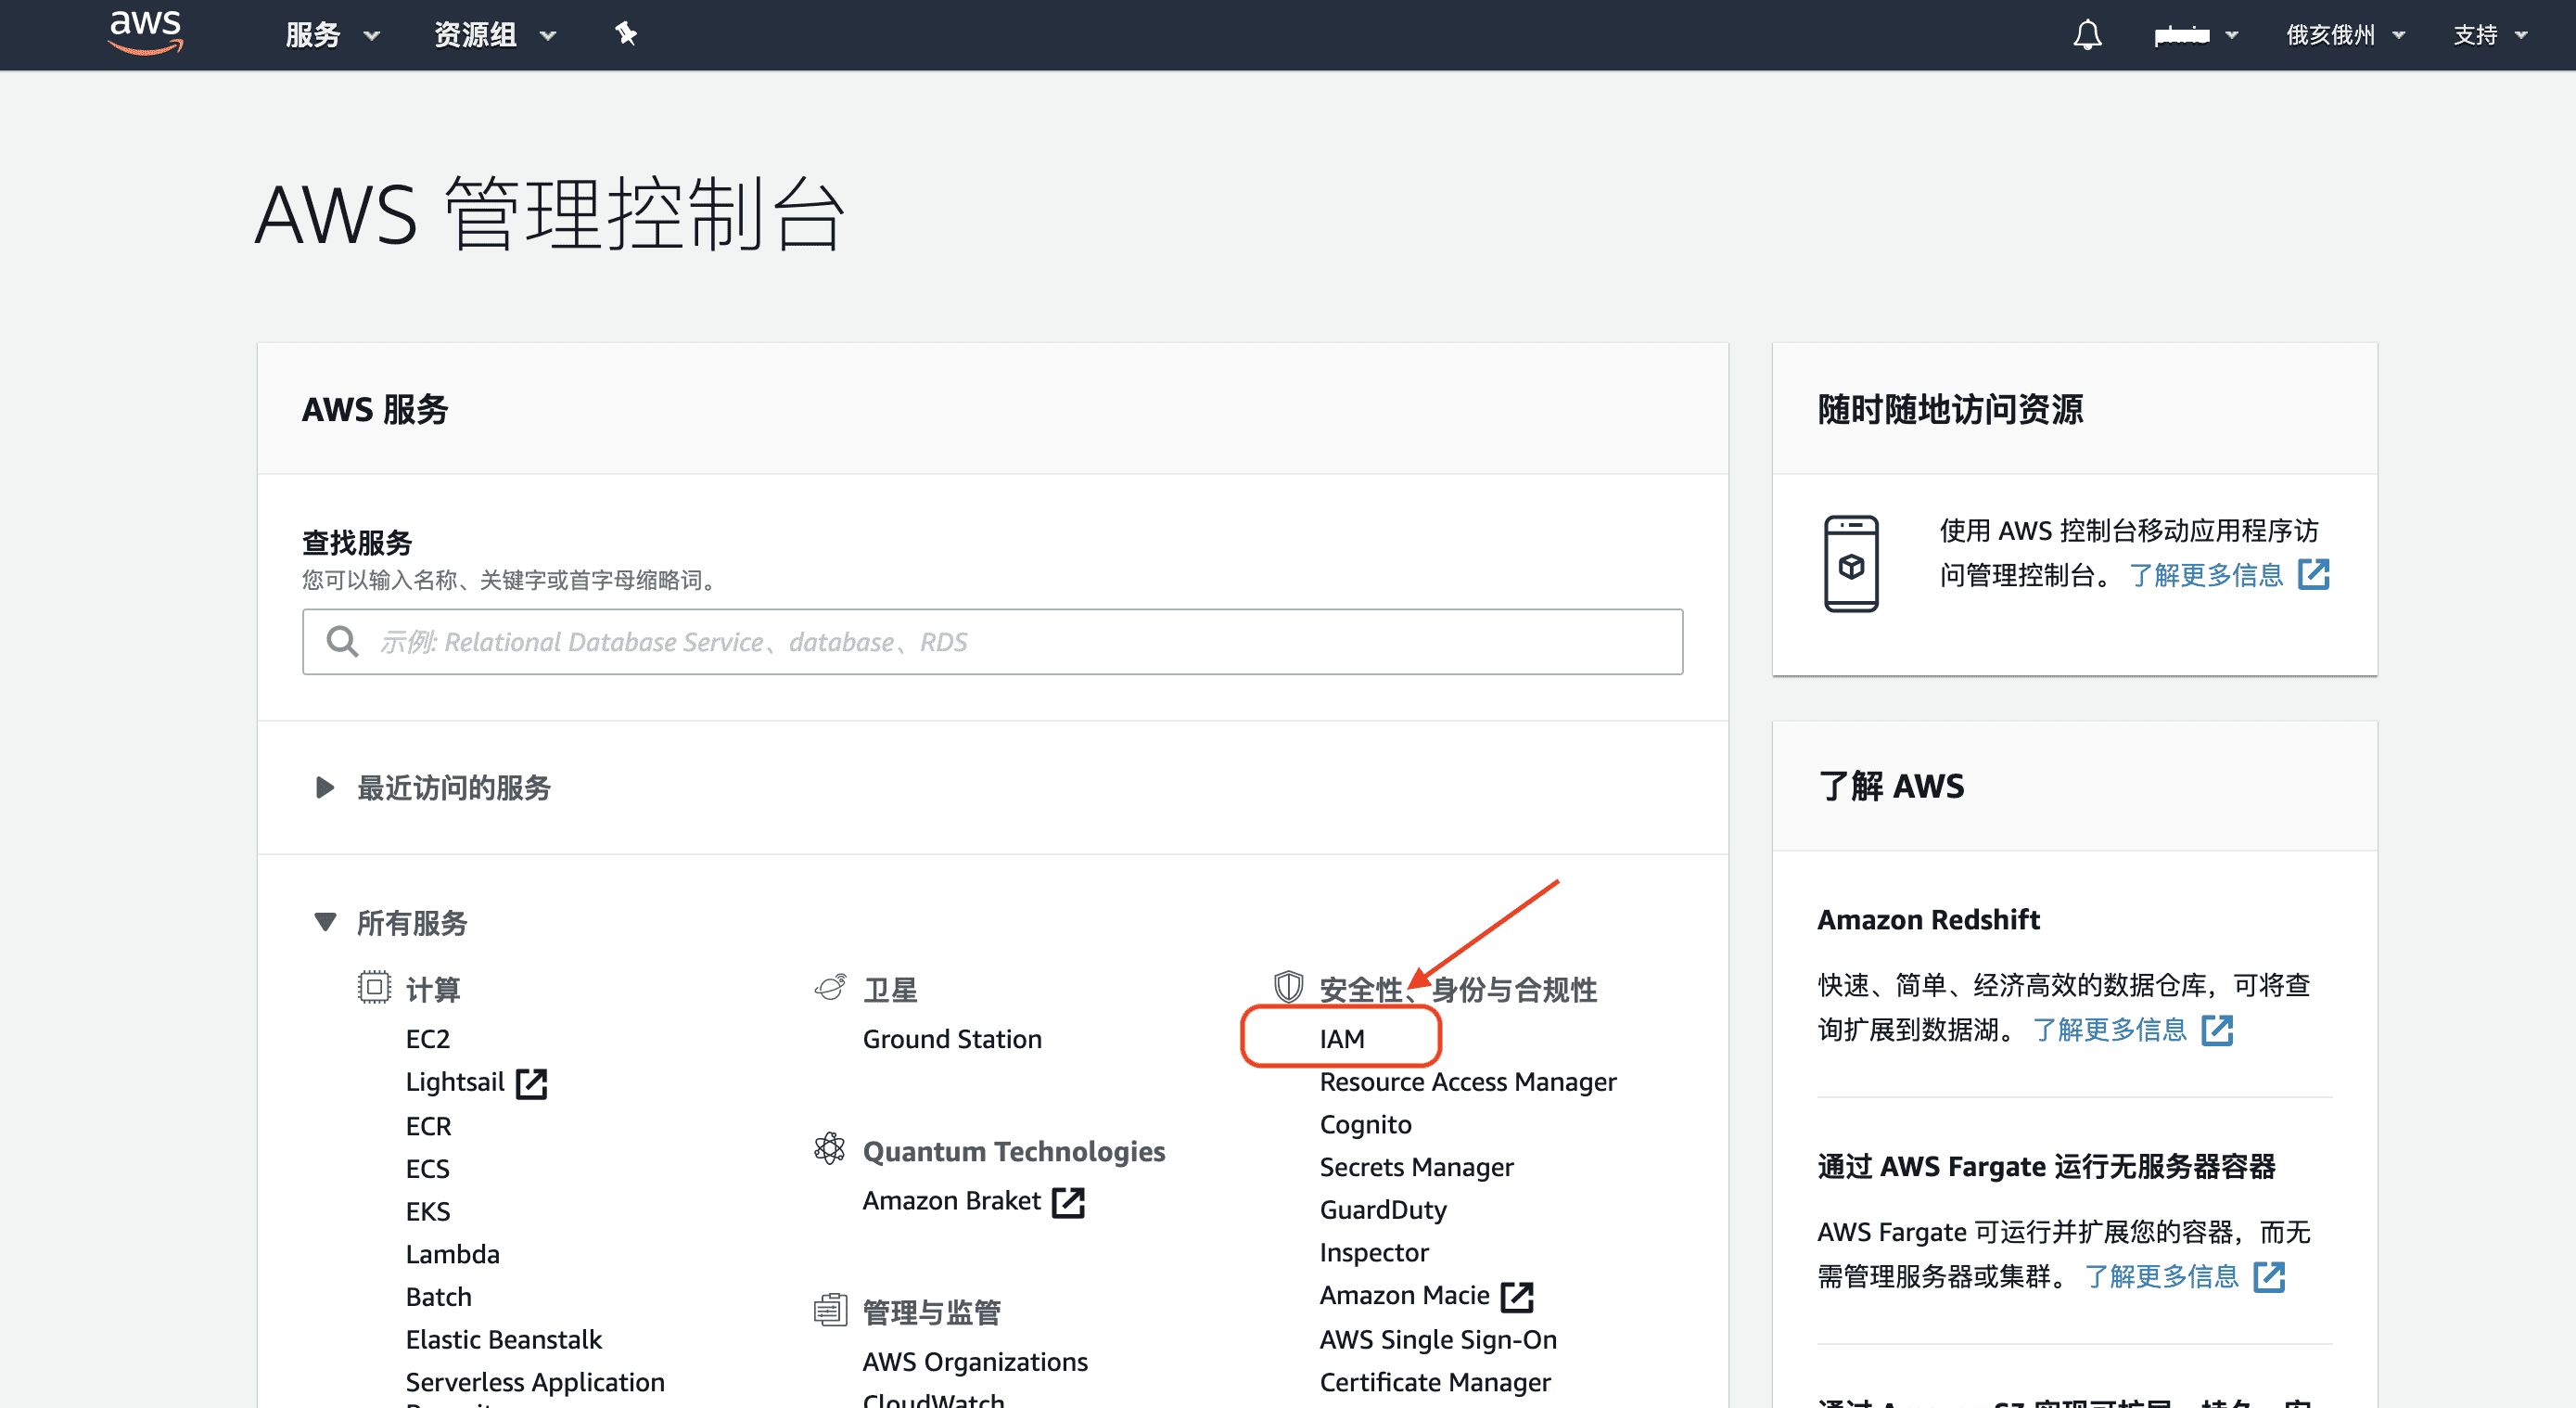Viewport: 2576px width, 1408px height.
Task: Open Amazon Braket service
Action: (951, 1201)
